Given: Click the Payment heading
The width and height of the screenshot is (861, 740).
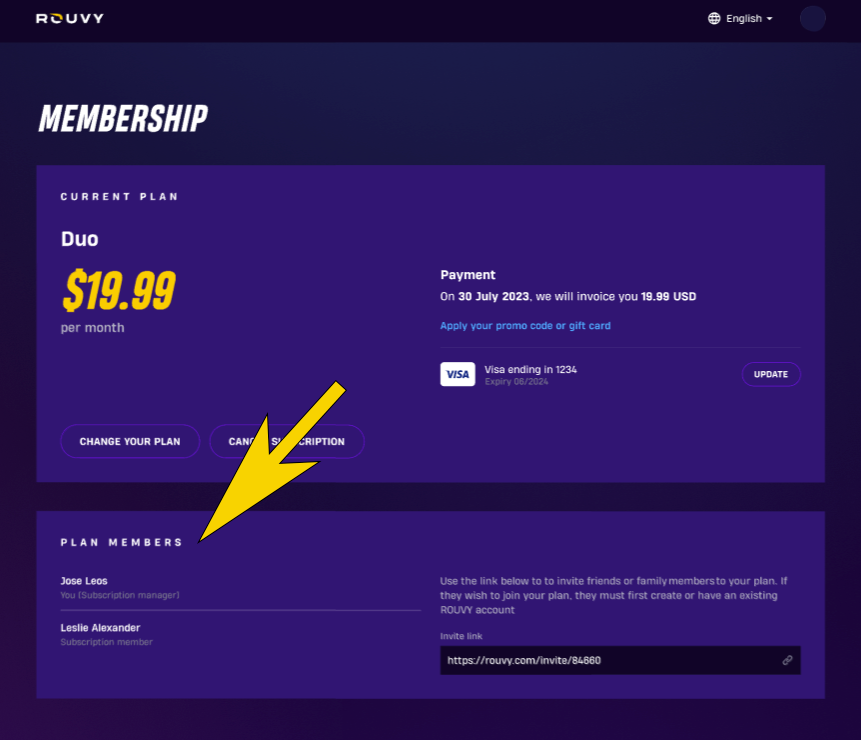Looking at the screenshot, I should 468,275.
